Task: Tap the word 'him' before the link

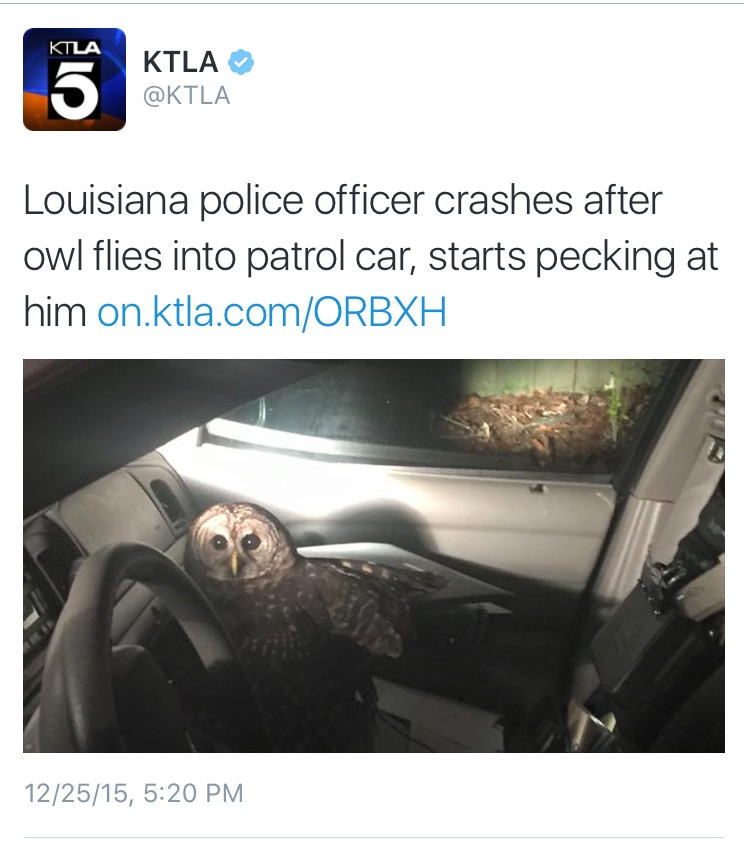Action: [55, 312]
